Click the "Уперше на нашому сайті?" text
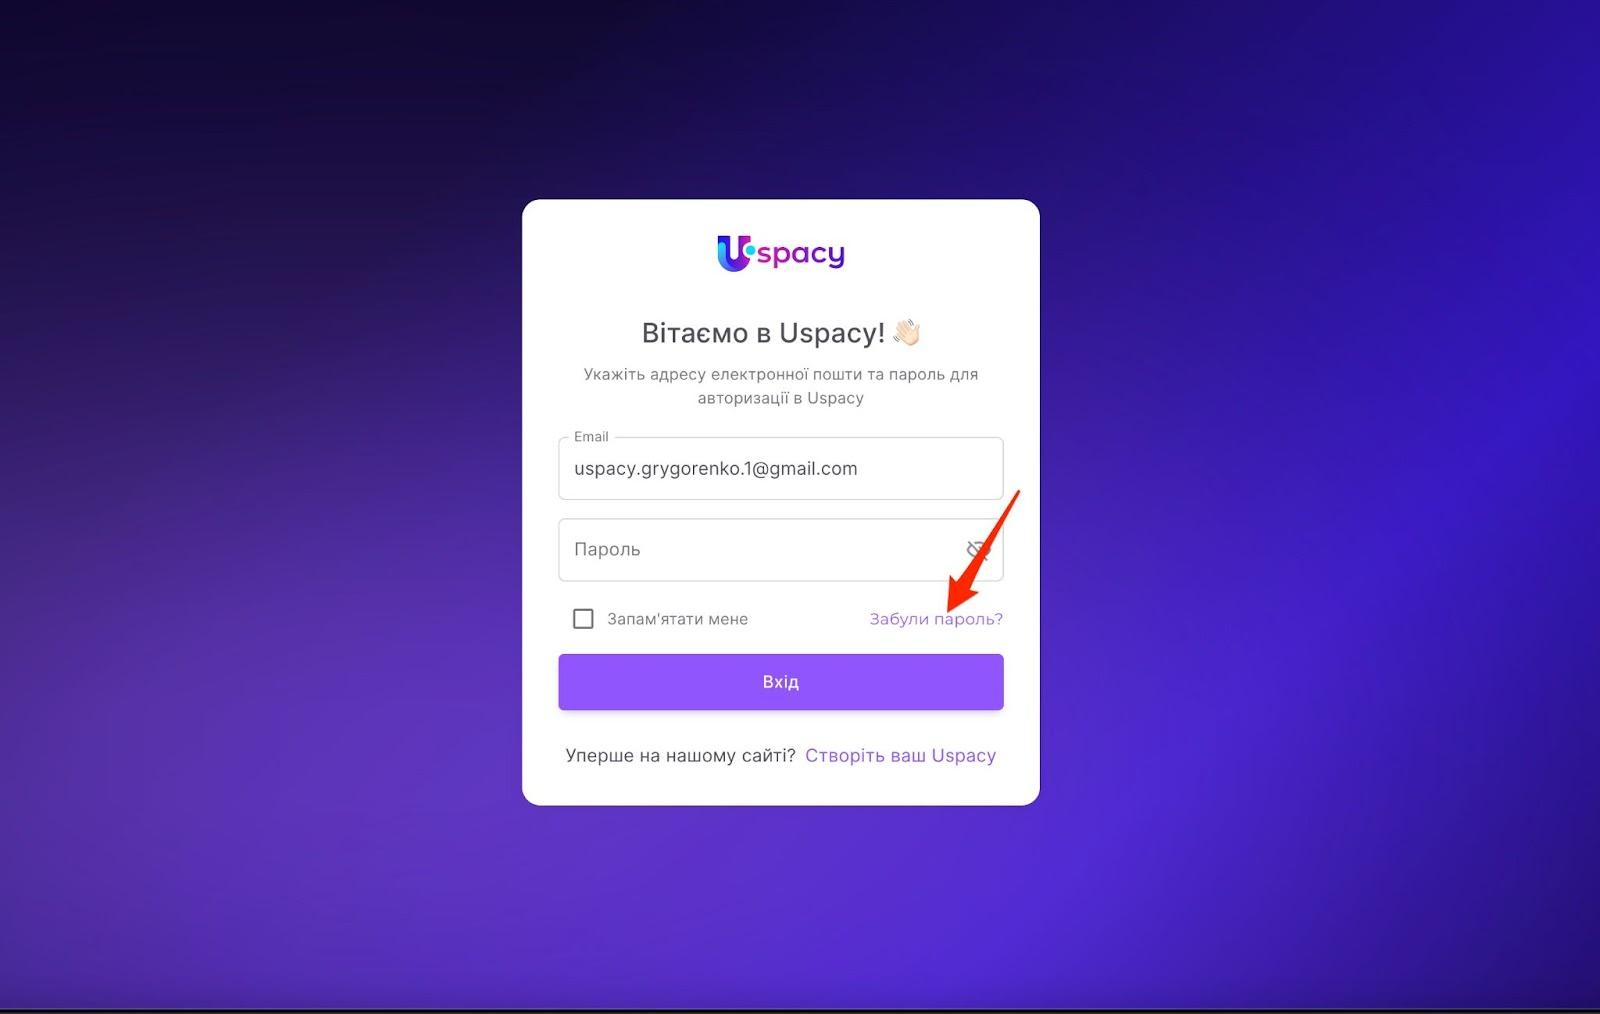Screen dimensions: 1600x1014 click(680, 755)
